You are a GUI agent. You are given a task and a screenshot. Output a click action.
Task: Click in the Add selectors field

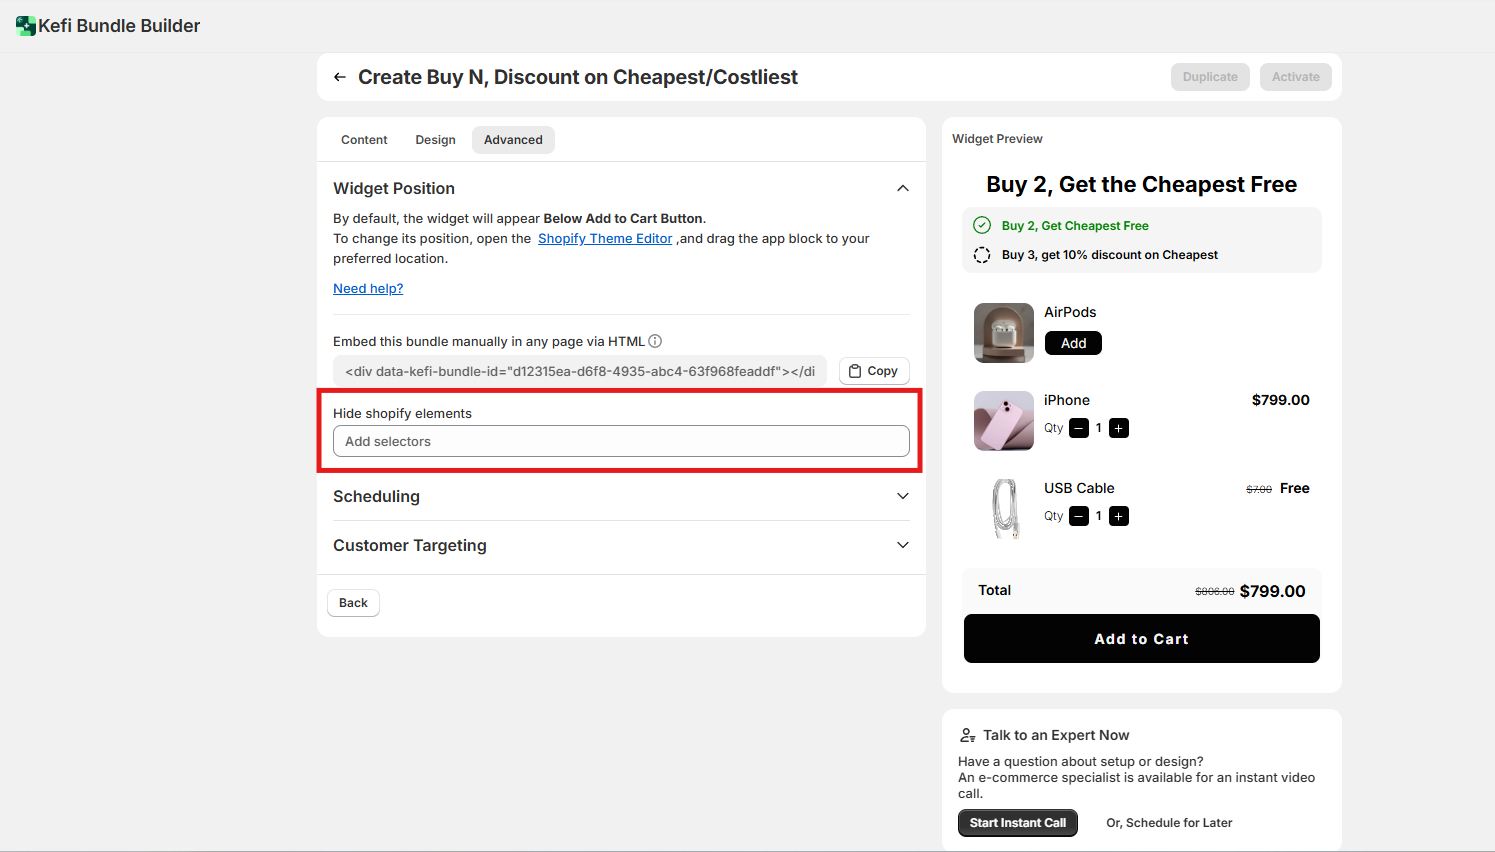620,441
